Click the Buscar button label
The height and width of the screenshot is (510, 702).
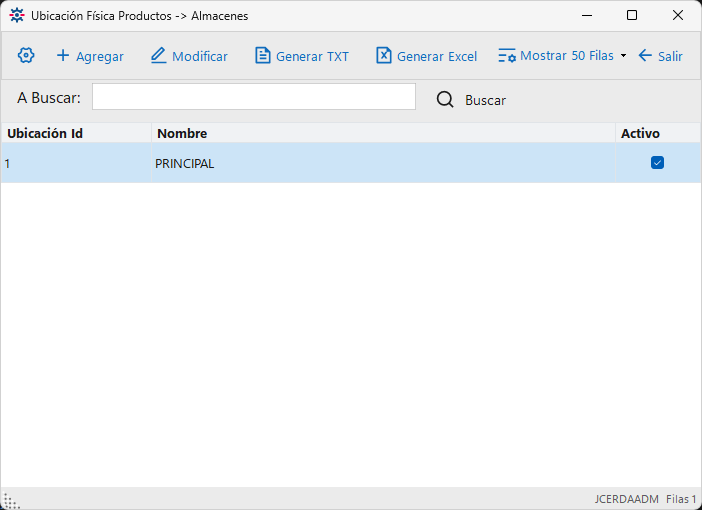(485, 100)
